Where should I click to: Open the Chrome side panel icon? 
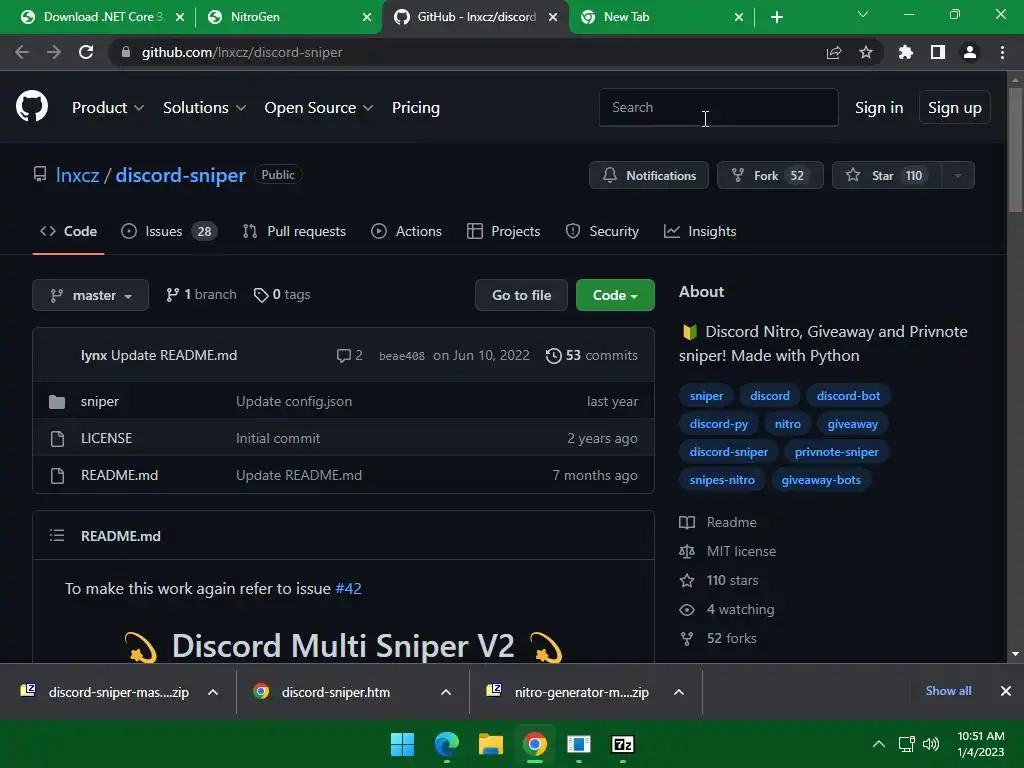click(938, 52)
